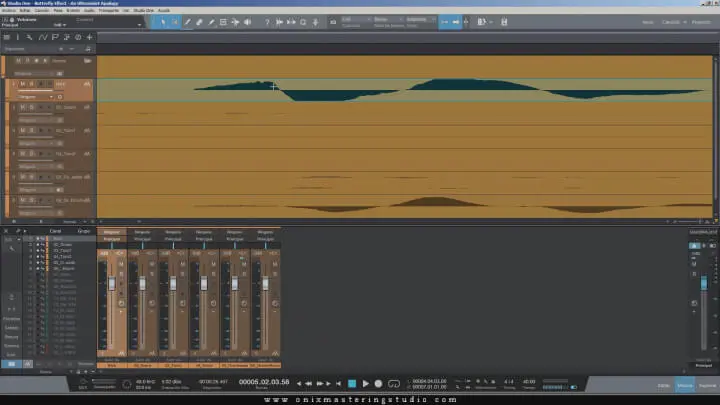
Task: Switch to the Mezcla view at the bottom right
Action: [685, 385]
